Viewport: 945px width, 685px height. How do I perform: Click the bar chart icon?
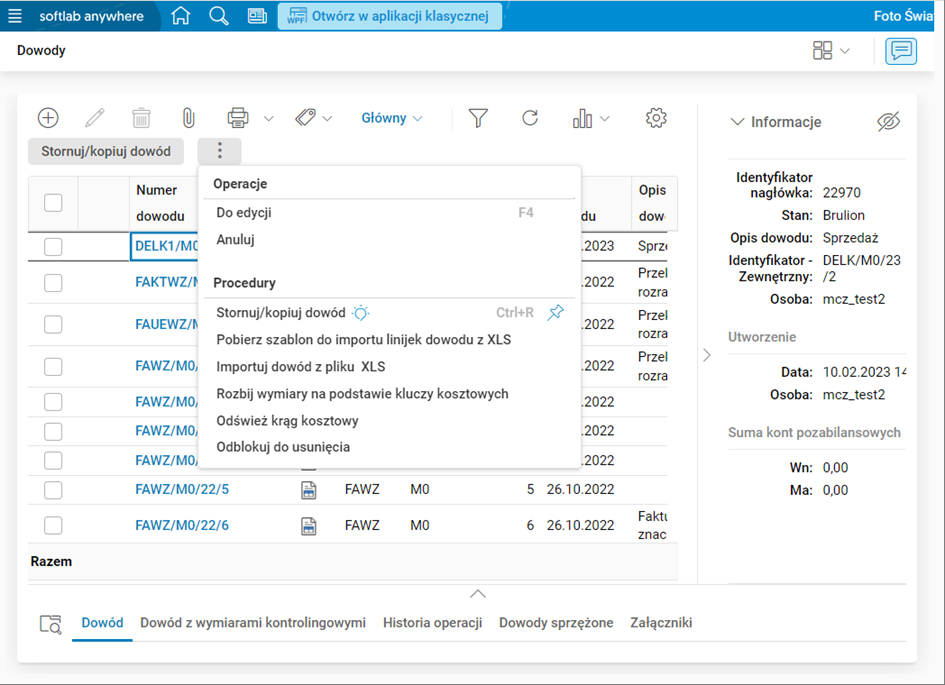[x=582, y=118]
